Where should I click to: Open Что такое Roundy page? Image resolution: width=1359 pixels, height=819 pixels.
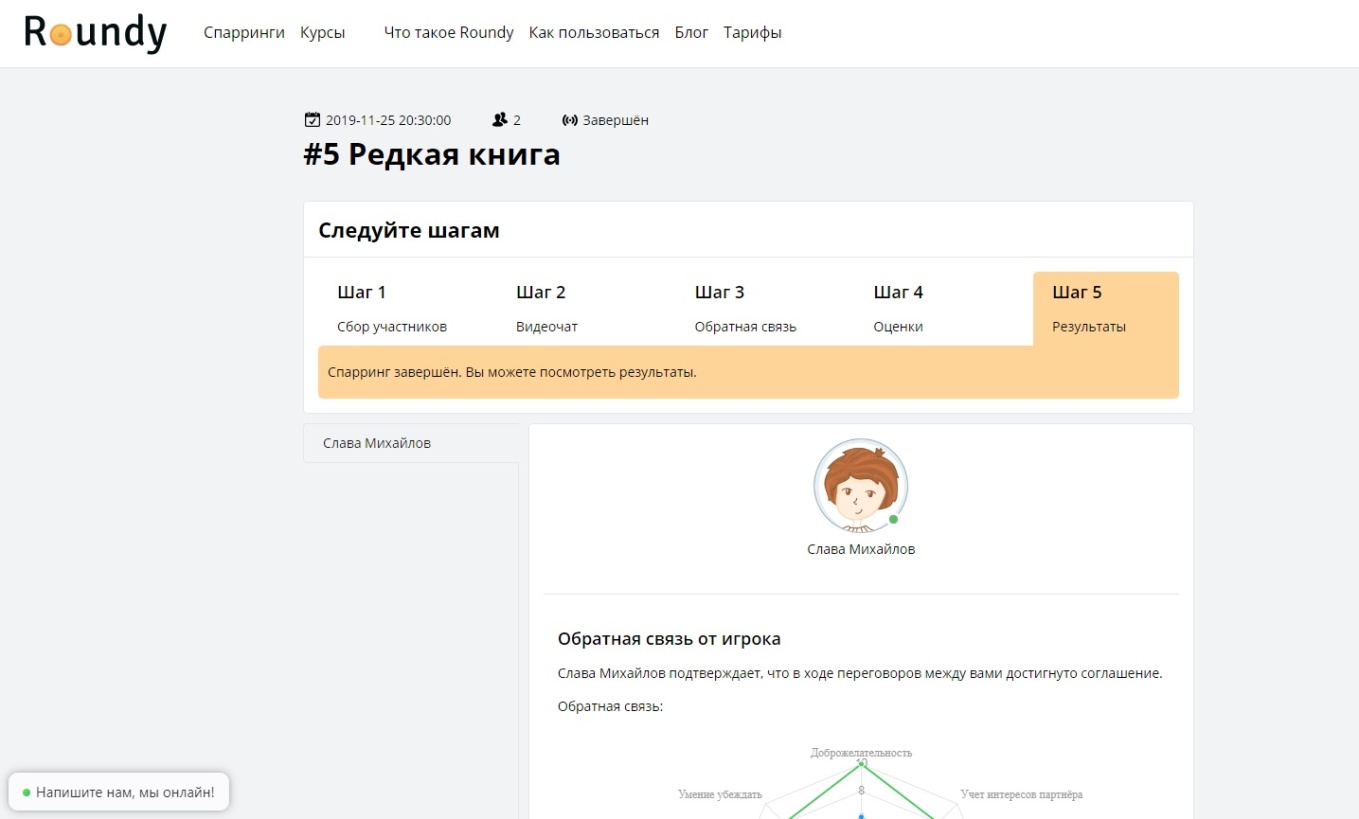click(x=449, y=33)
